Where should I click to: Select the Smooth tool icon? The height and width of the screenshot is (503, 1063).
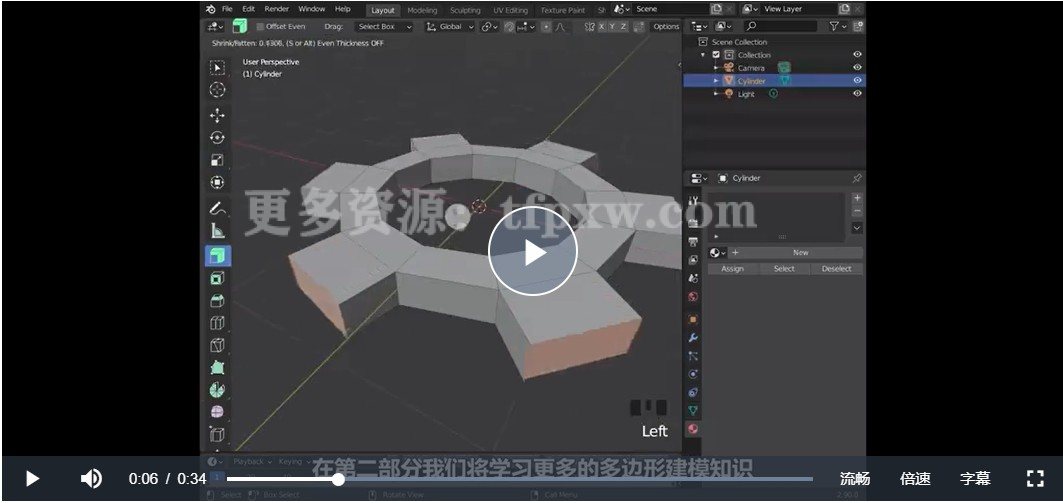tap(217, 411)
